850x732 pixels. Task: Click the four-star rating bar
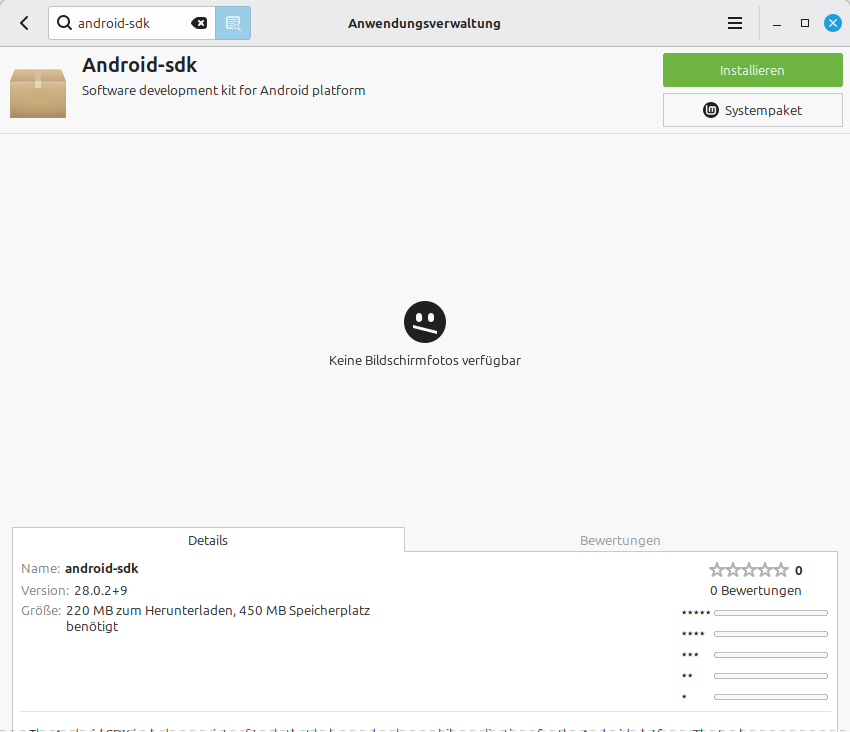click(770, 634)
